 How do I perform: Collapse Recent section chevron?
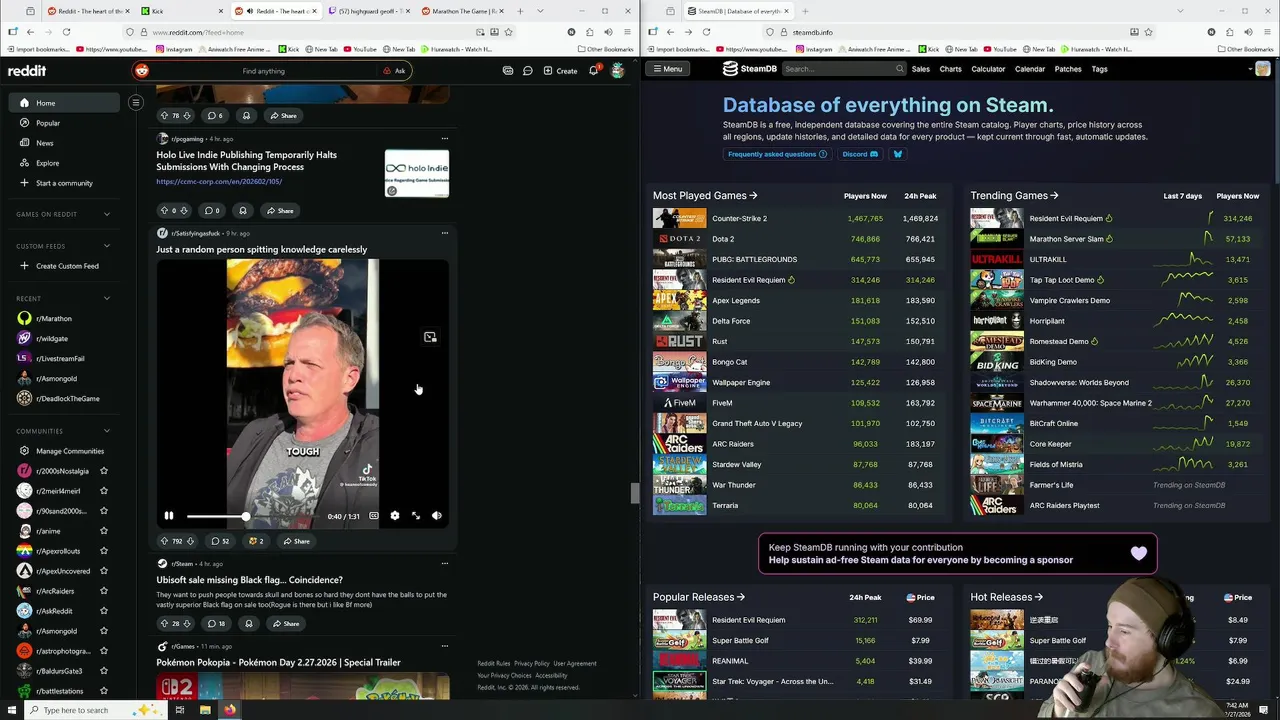[x=107, y=298]
